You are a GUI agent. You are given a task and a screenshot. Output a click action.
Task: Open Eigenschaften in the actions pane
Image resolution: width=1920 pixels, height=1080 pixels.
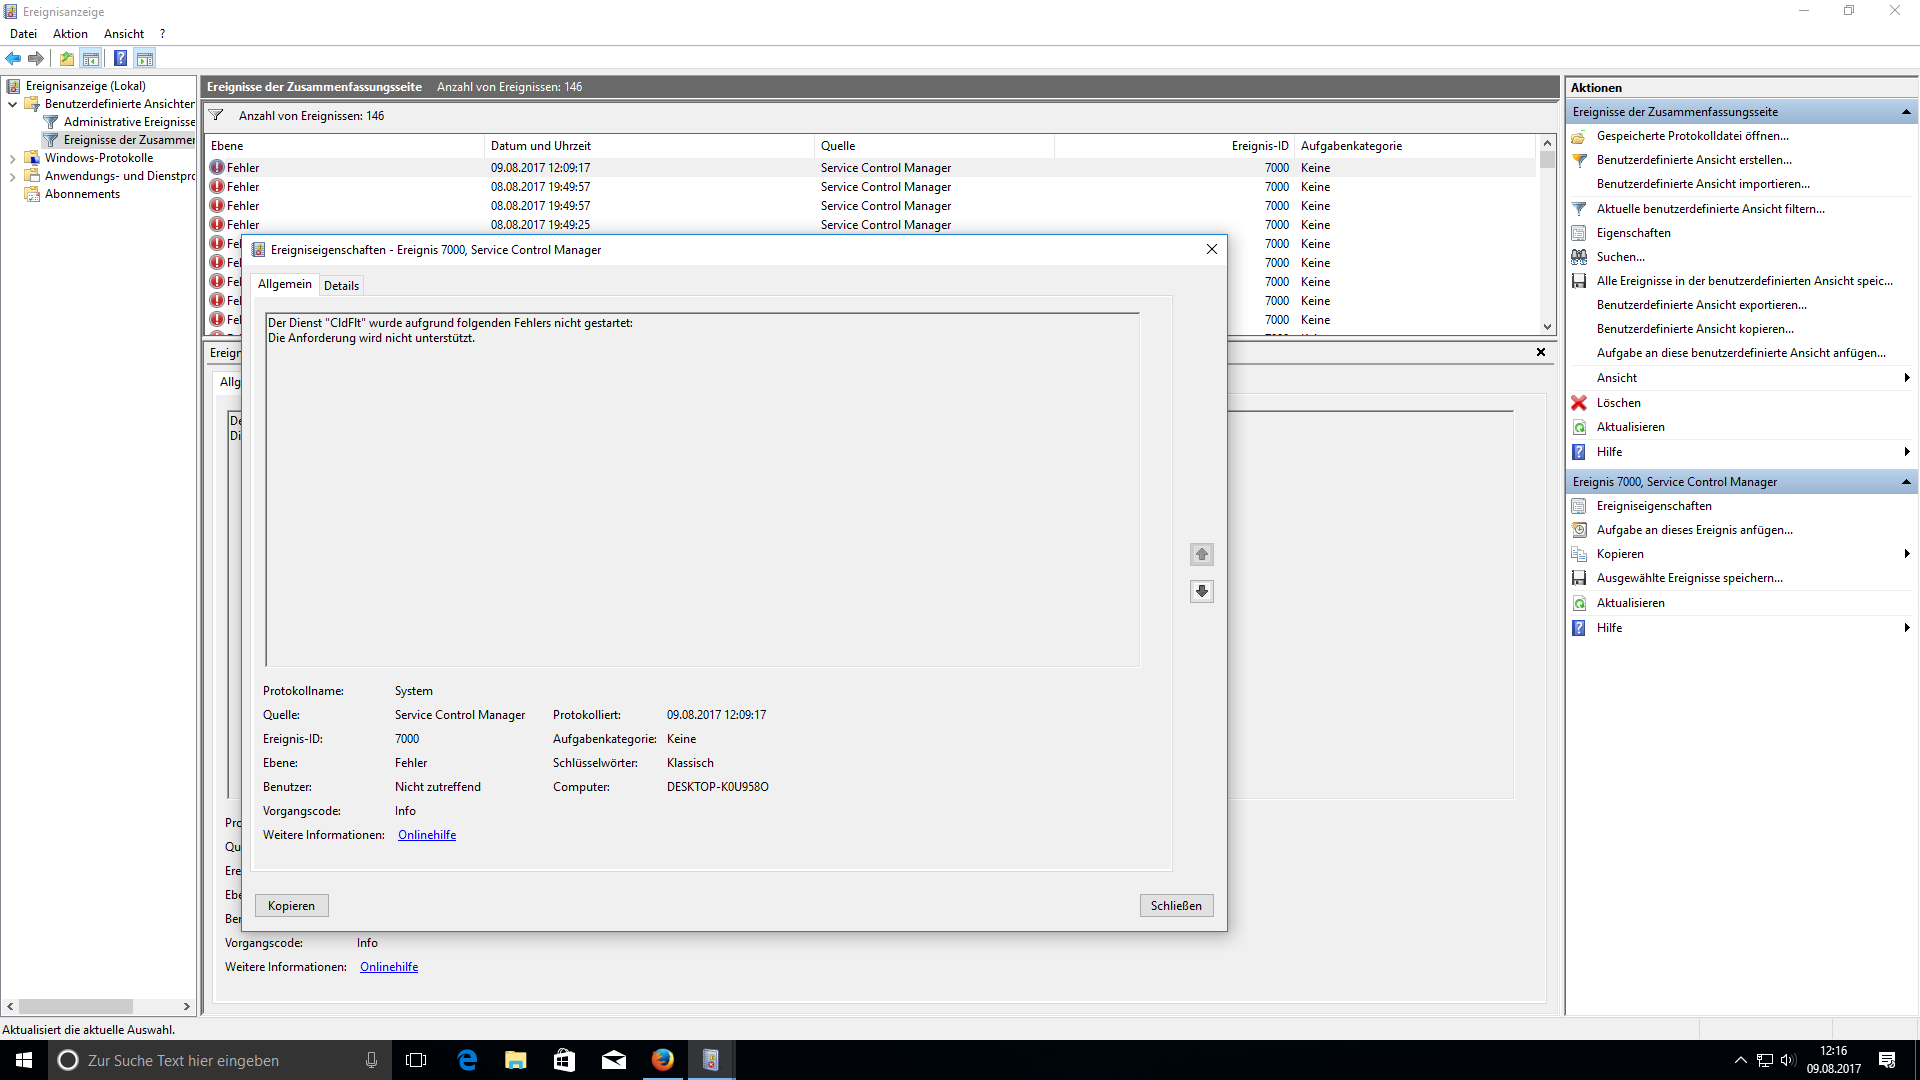pyautogui.click(x=1633, y=233)
